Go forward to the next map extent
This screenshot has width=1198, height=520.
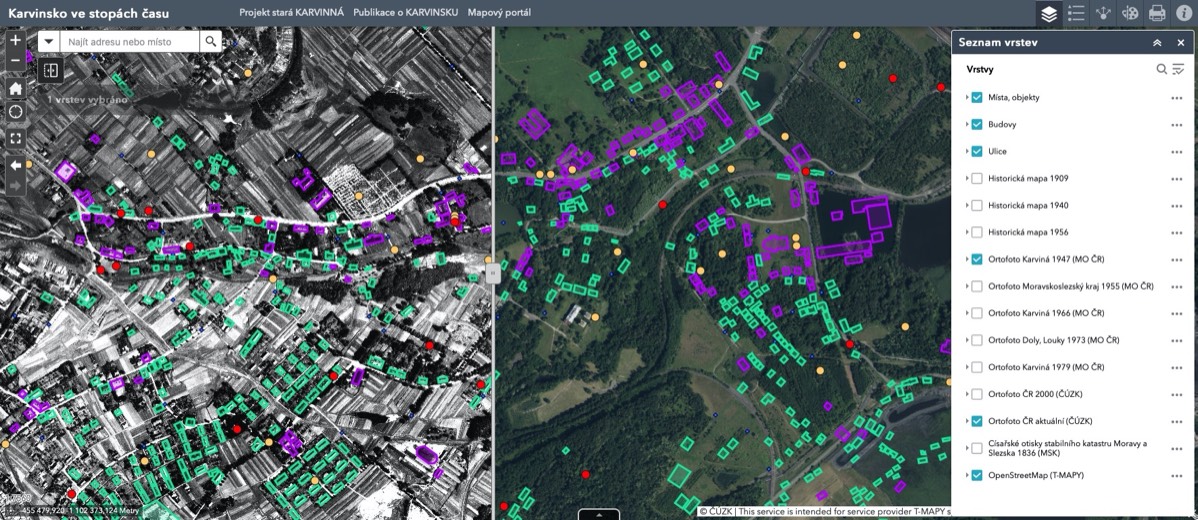point(15,186)
